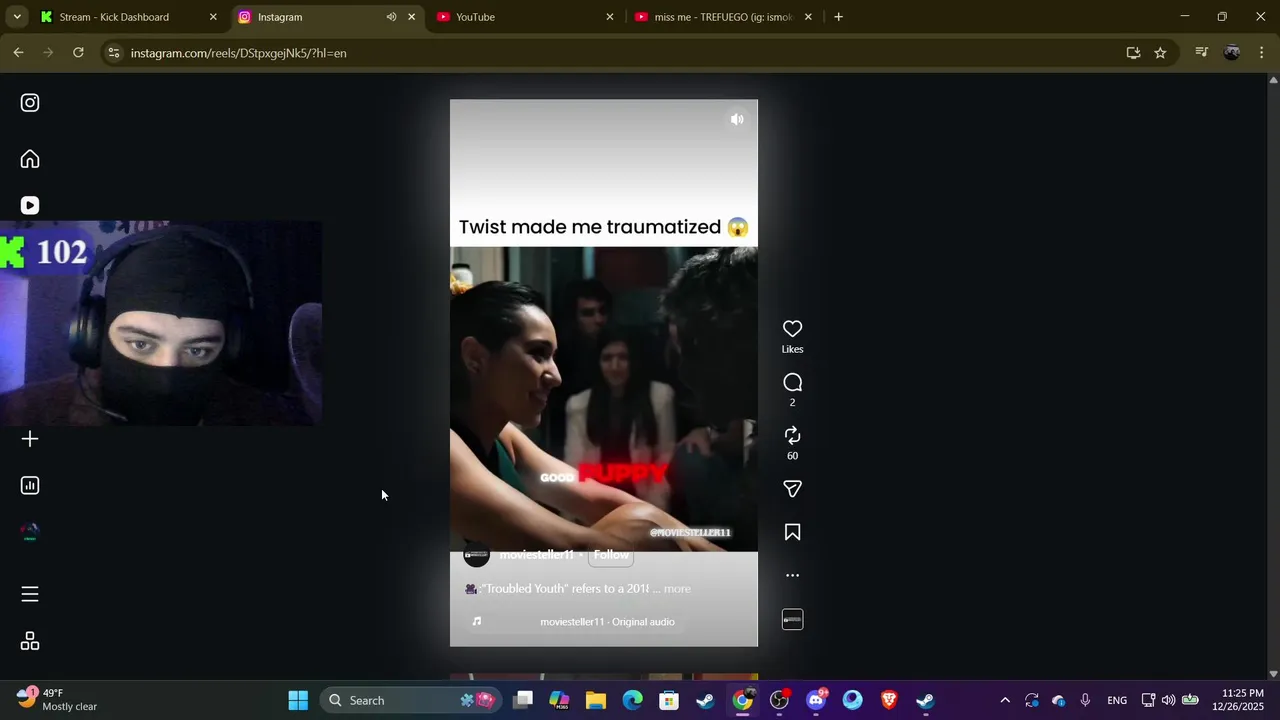Repost the reel with repost icon
Viewport: 1280px width, 720px height.
792,435
